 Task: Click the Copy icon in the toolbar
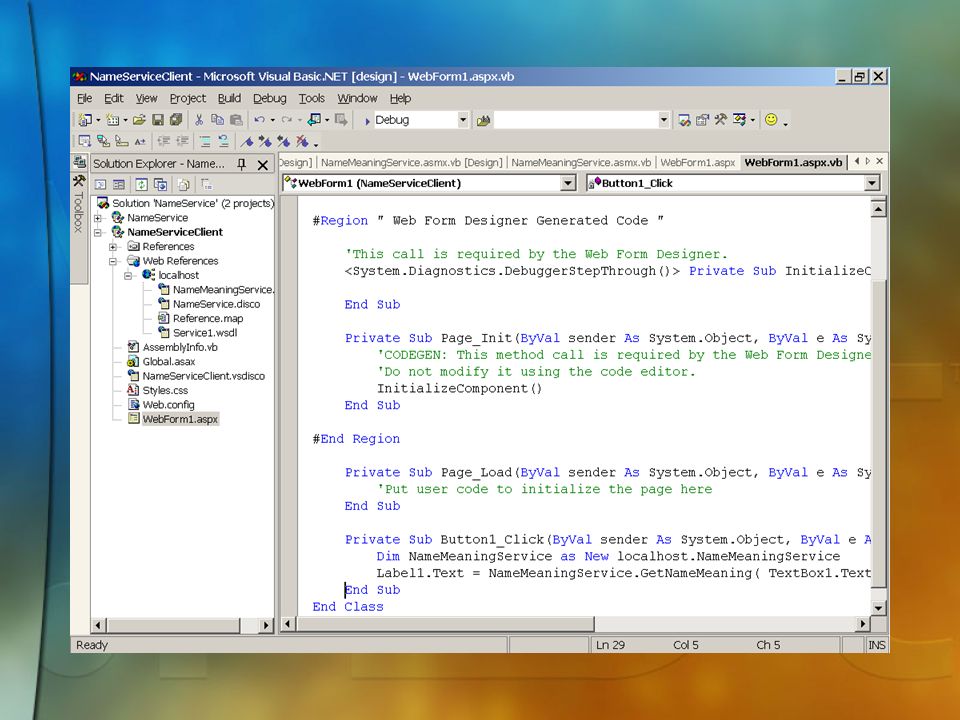coord(217,120)
